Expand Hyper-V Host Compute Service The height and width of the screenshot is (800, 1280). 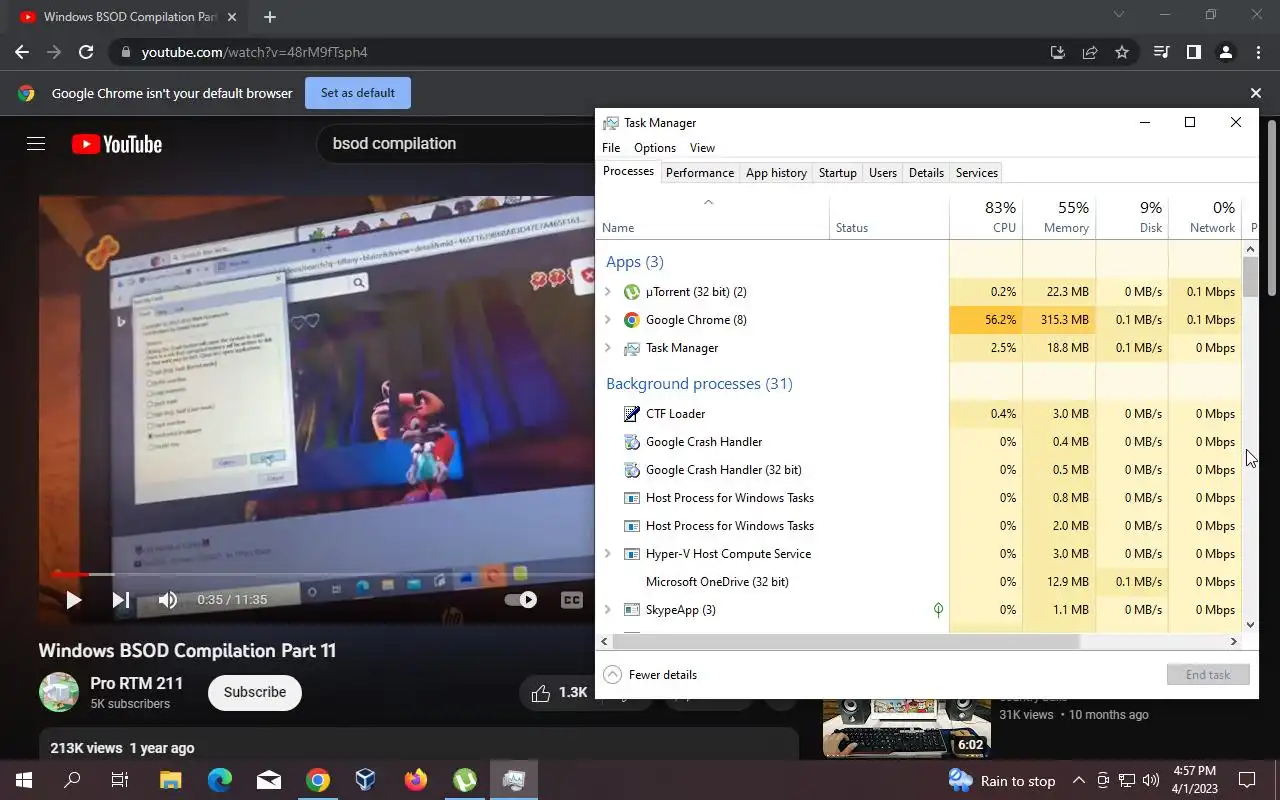[608, 554]
